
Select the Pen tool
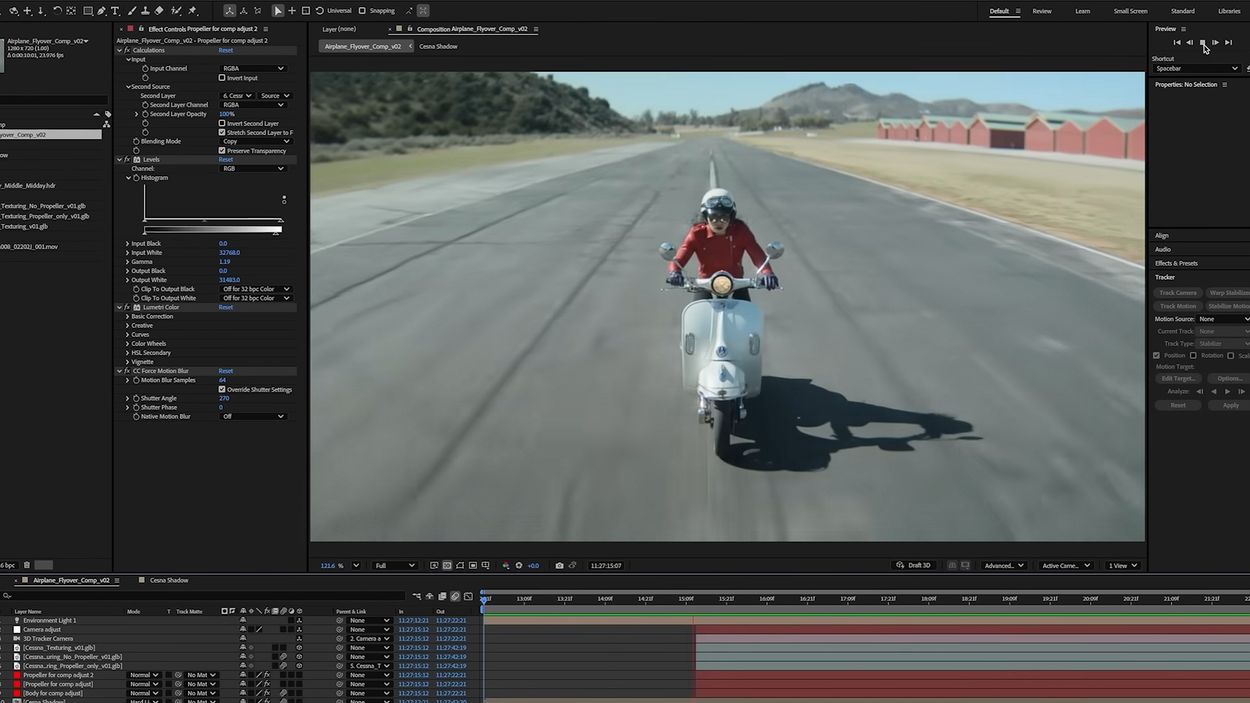coord(102,10)
